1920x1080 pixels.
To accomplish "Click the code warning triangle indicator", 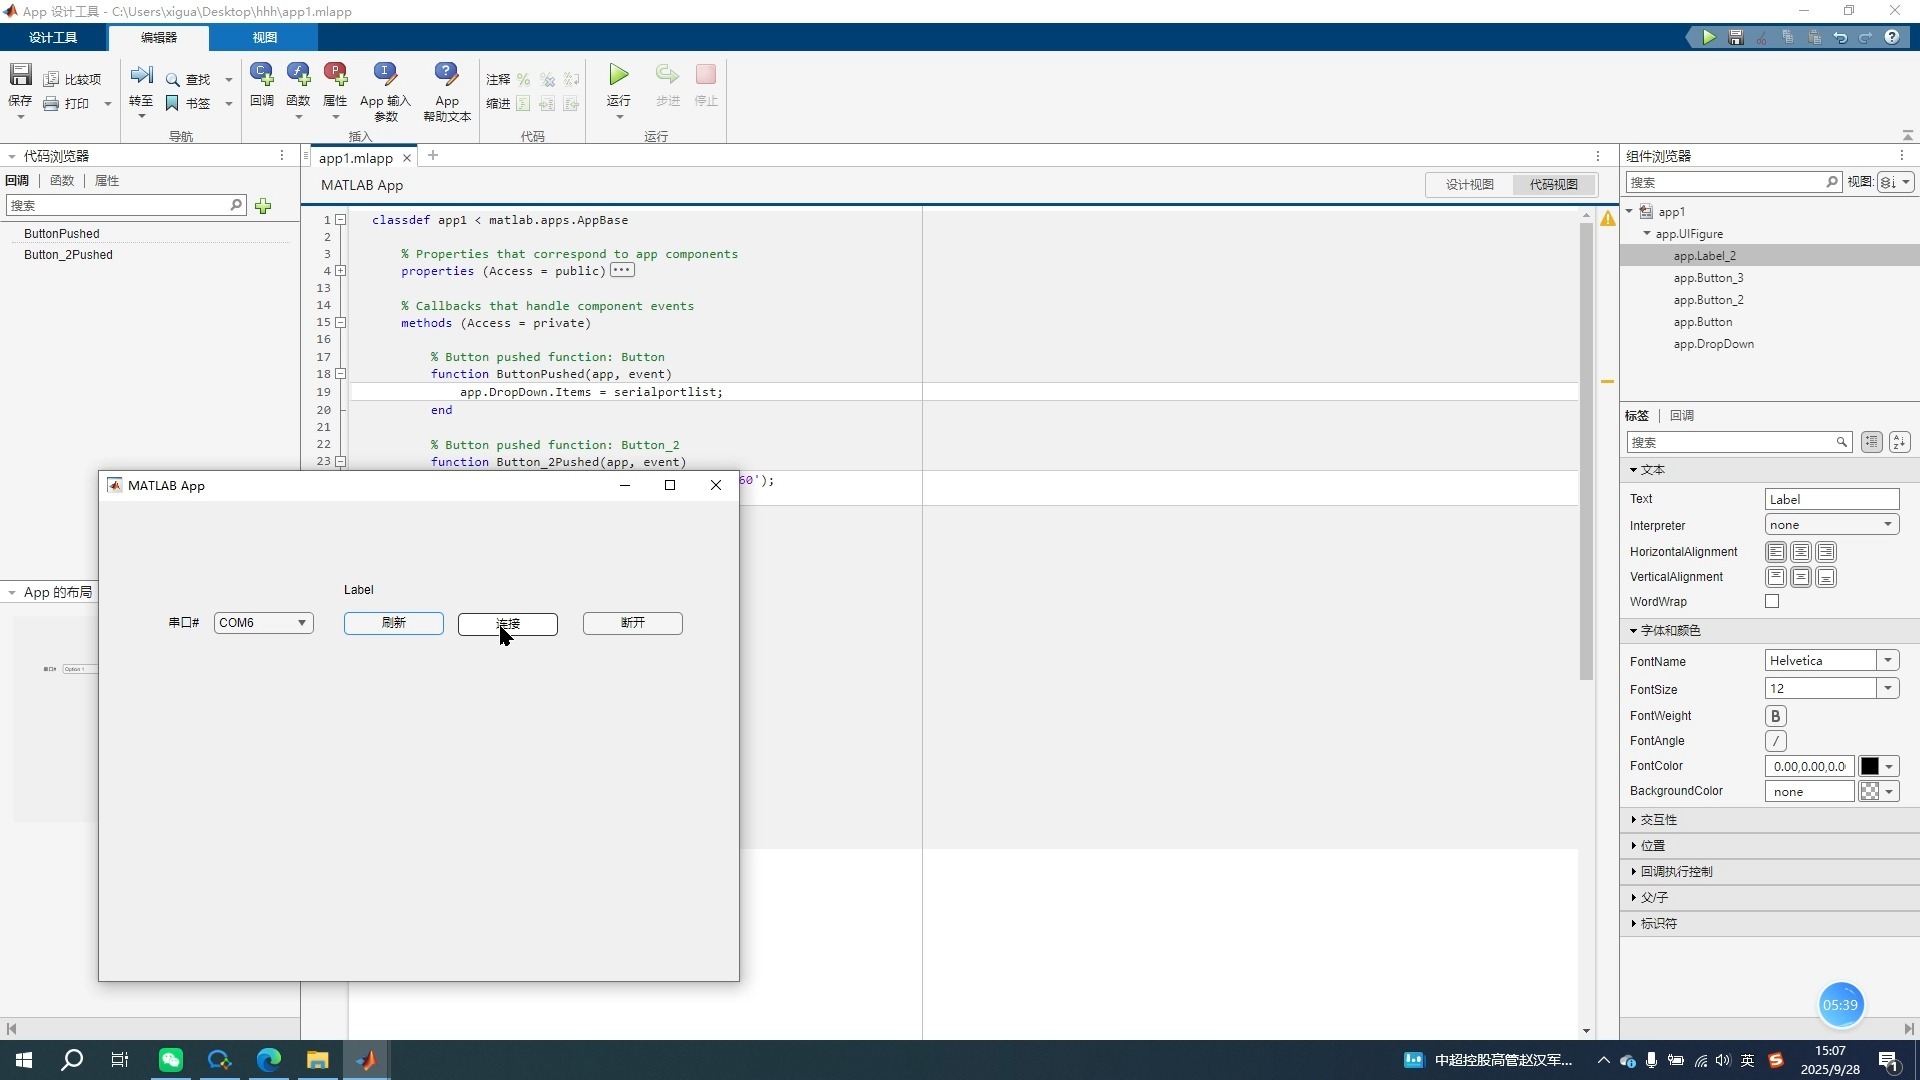I will click(x=1607, y=219).
